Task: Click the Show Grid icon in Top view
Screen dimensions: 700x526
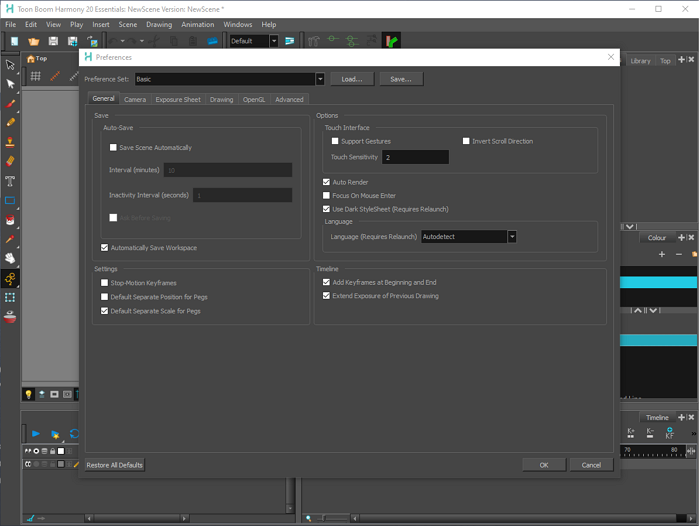Action: coord(36,76)
